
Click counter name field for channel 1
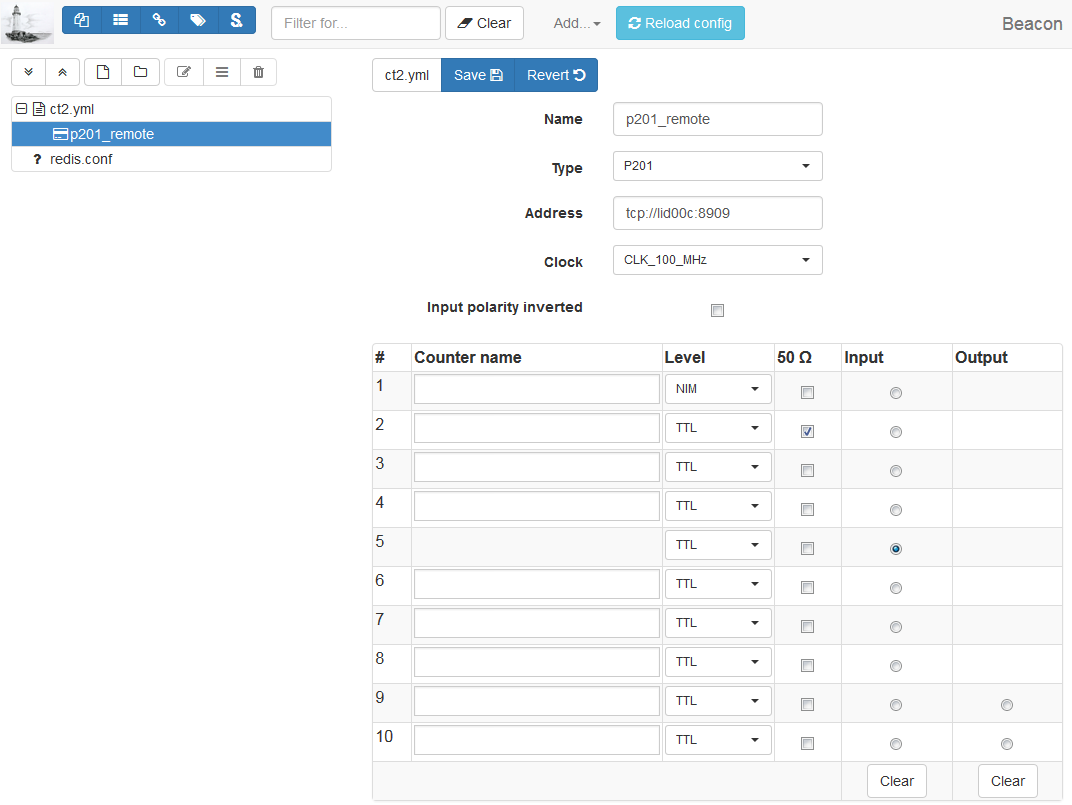click(x=537, y=389)
